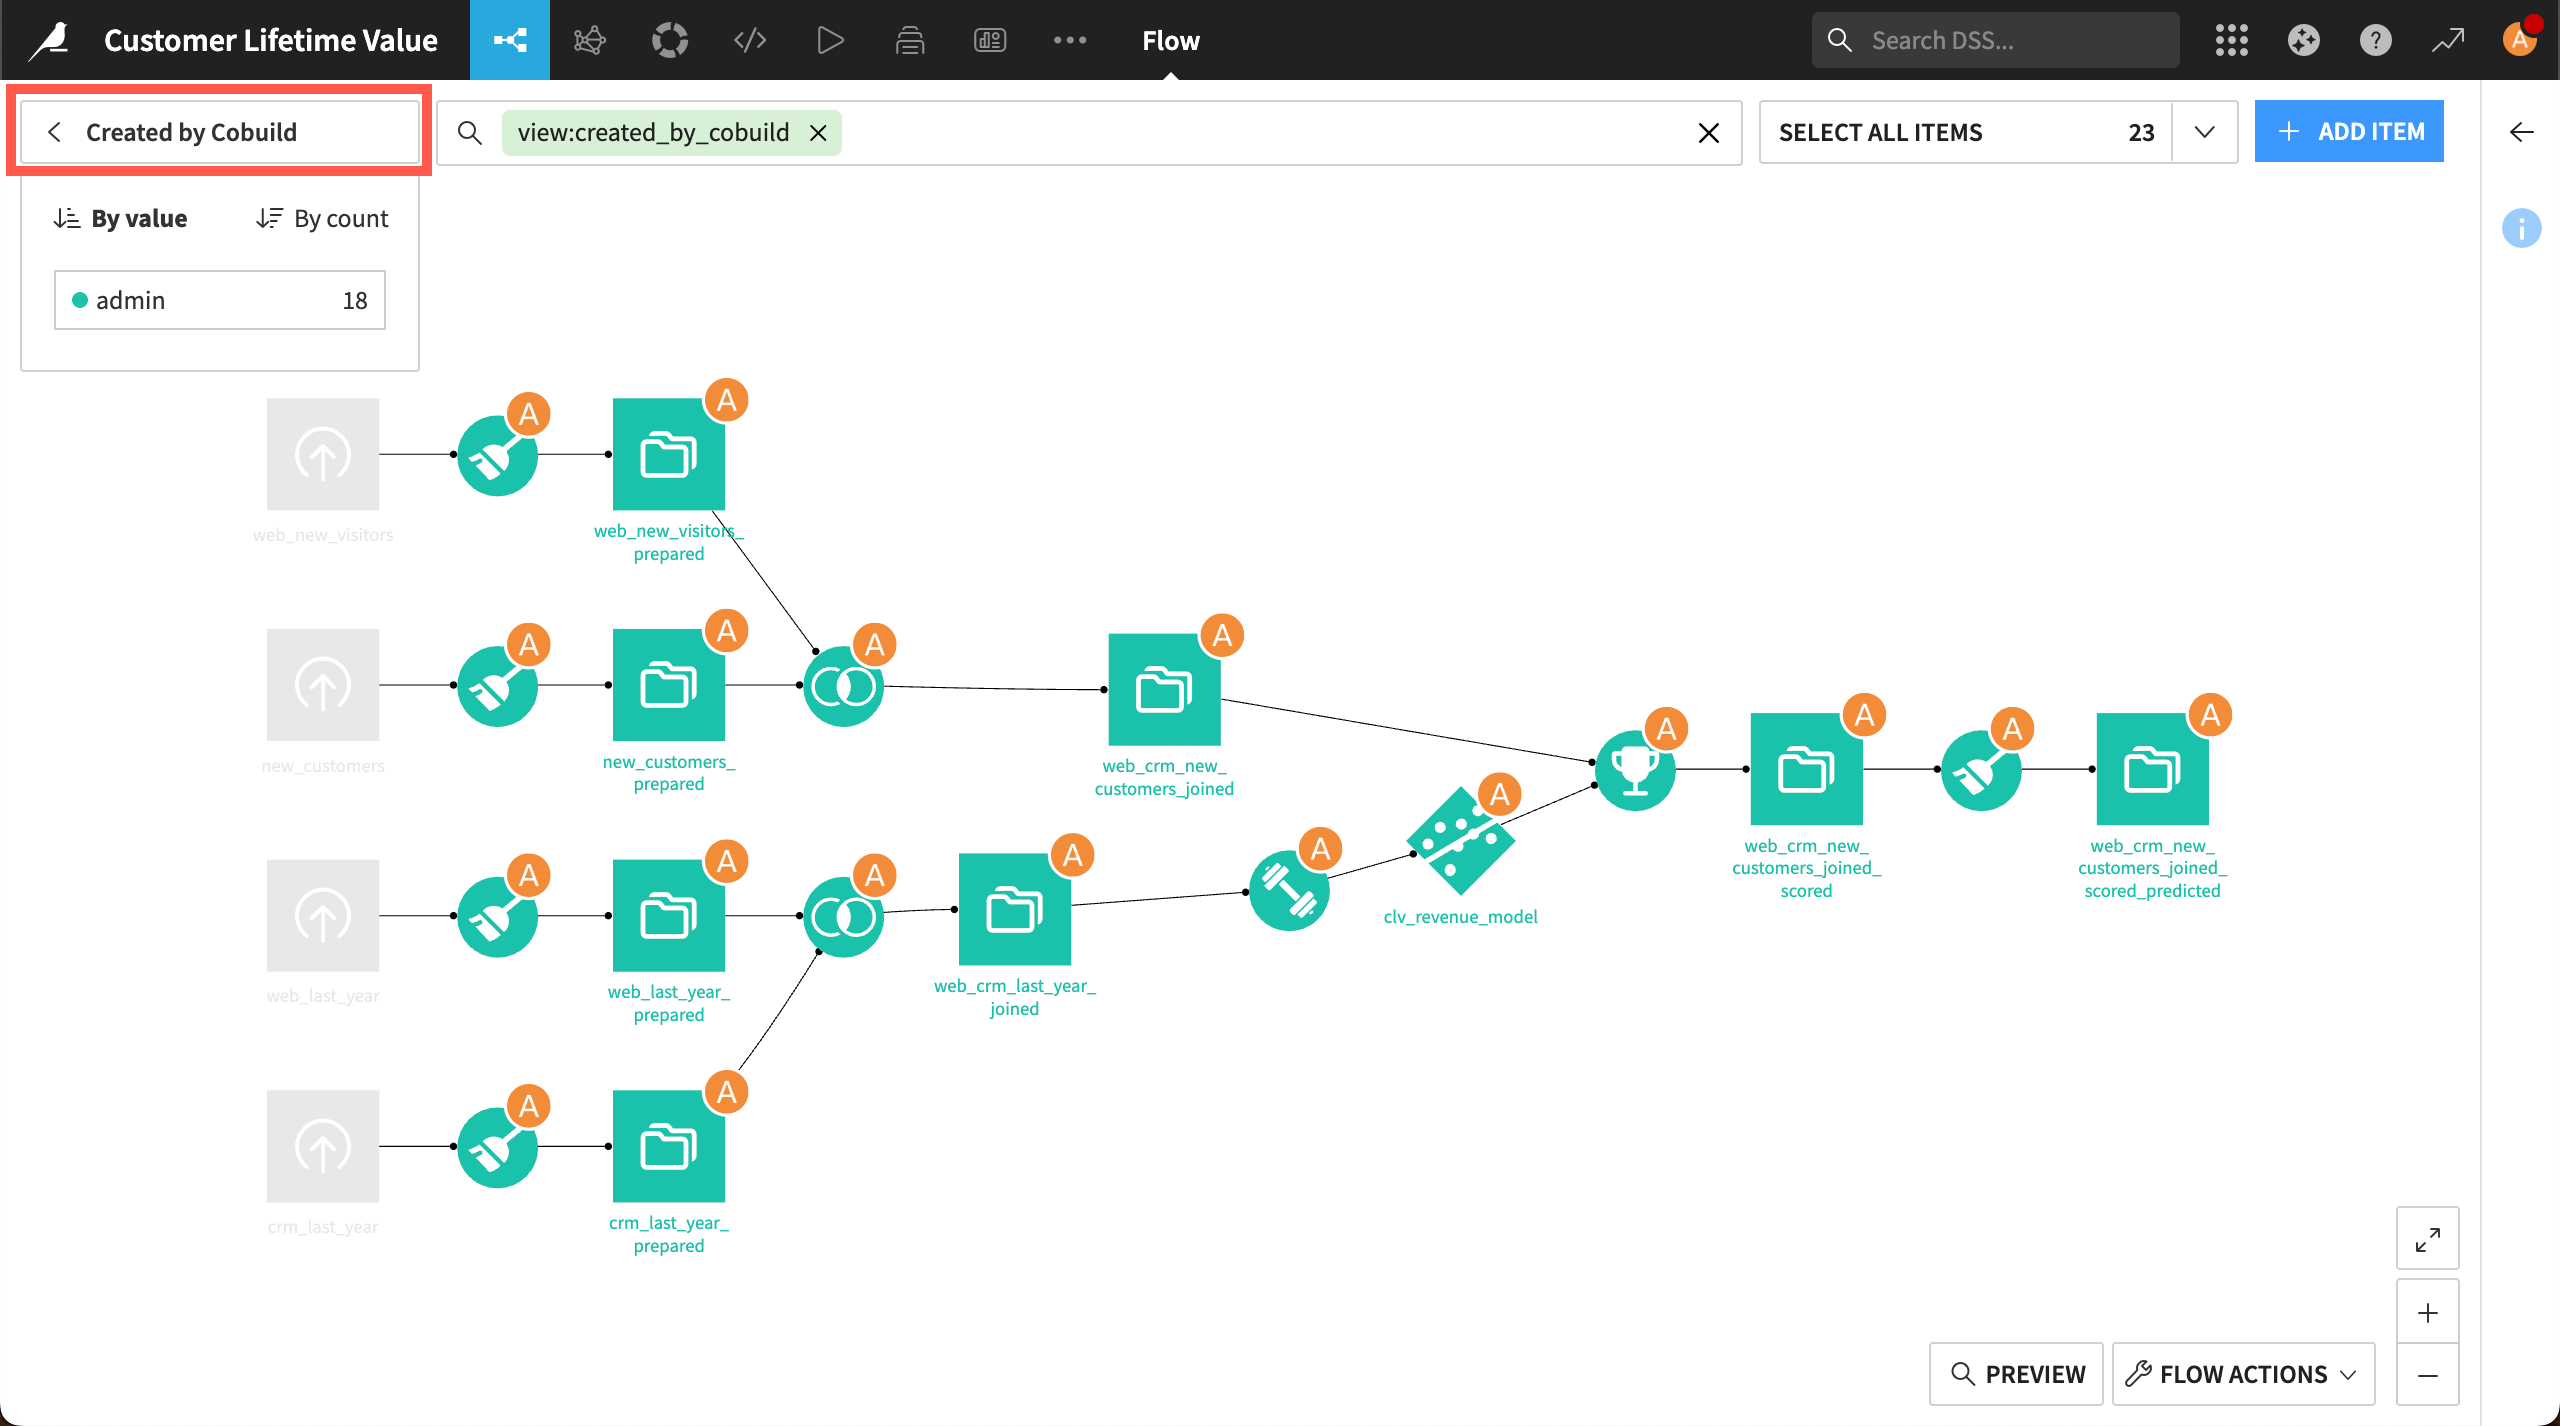Select web_crm_new_customers_joined_scored_predicted dataset
This screenshot has height=1426, width=2560.
point(2153,769)
